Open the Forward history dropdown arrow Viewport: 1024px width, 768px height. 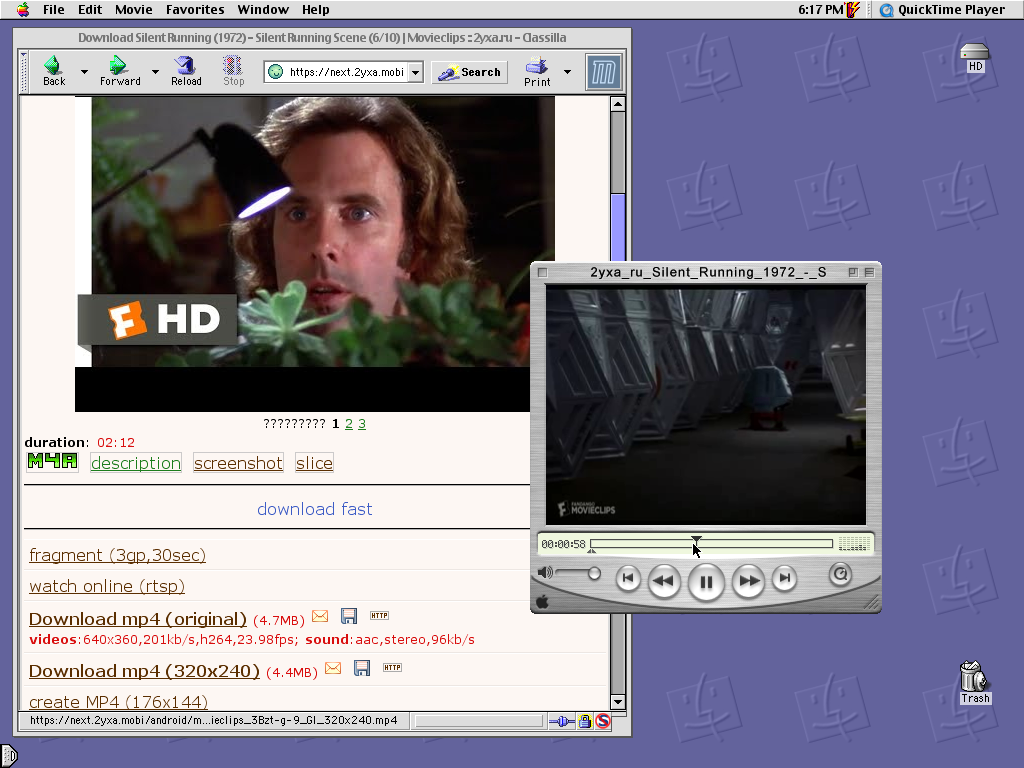click(155, 72)
